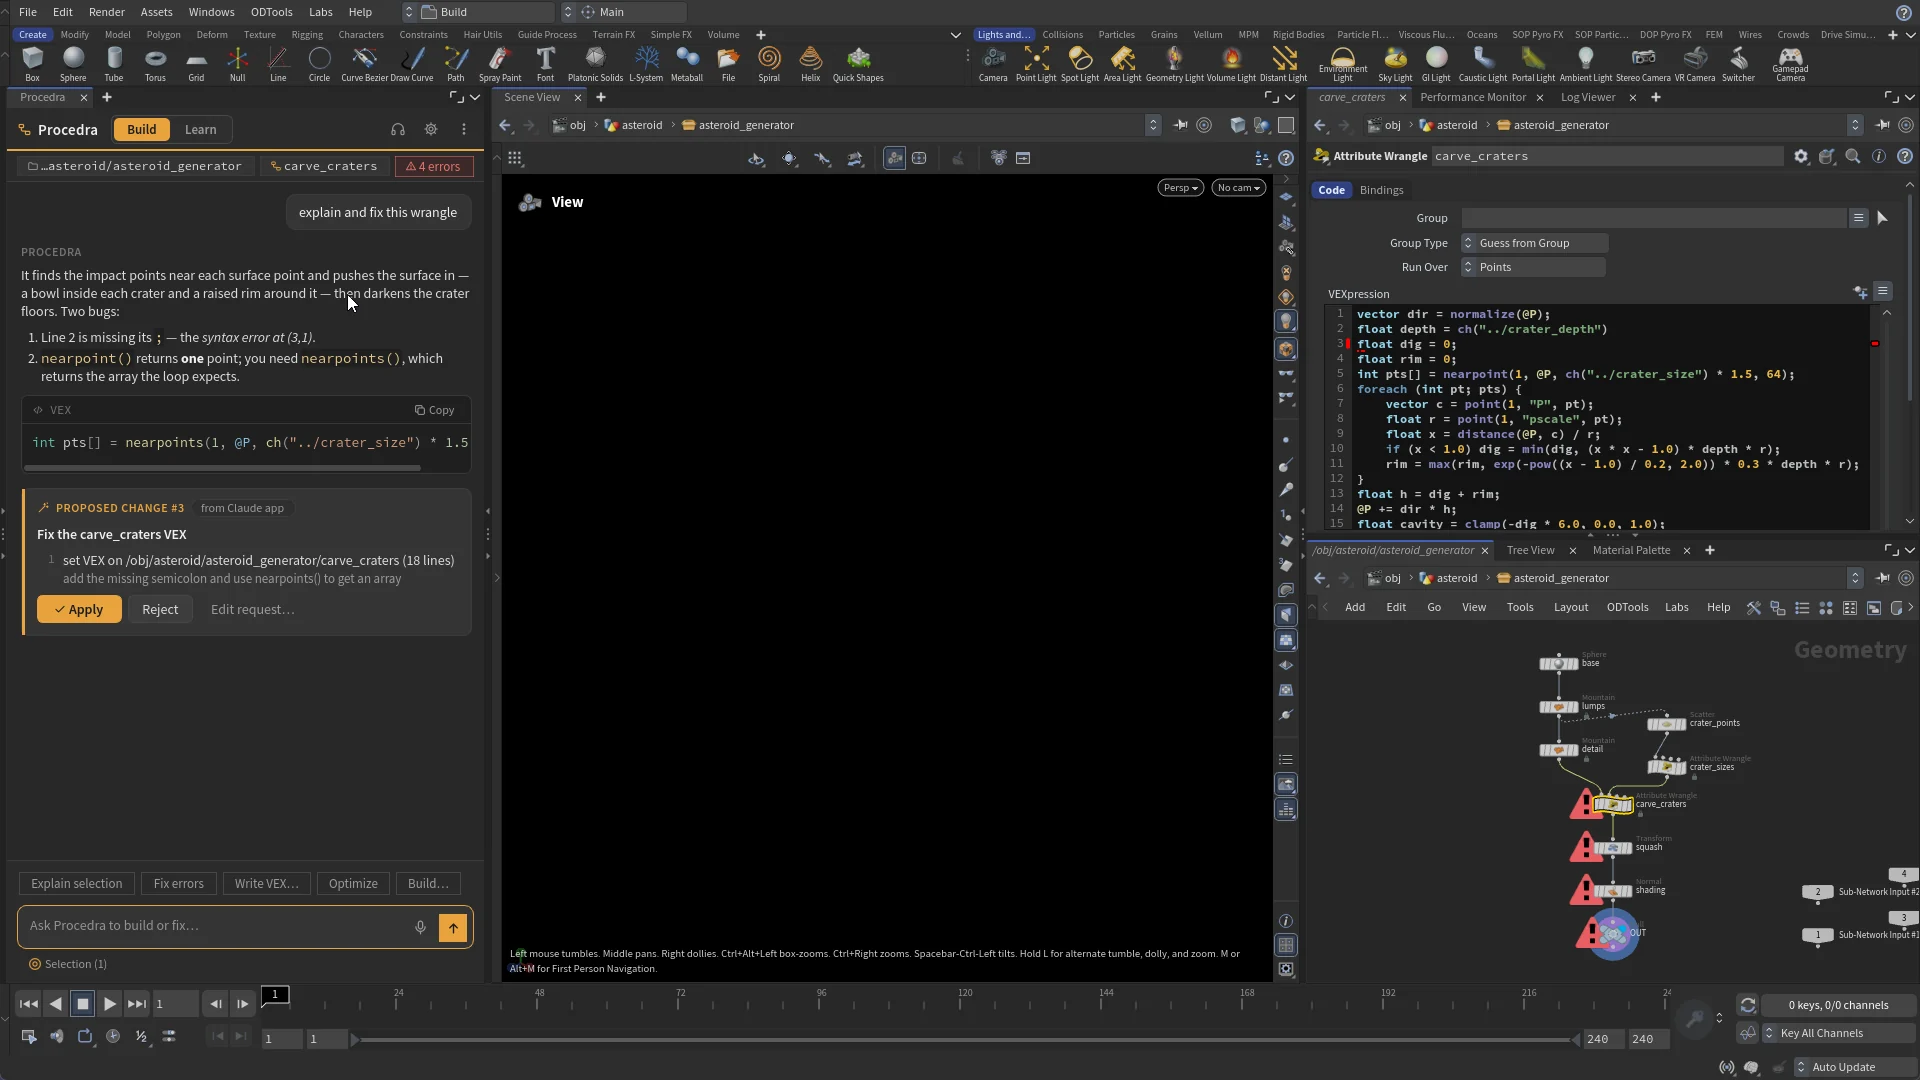
Task: Click the group selection arrow icon
Action: click(1882, 218)
